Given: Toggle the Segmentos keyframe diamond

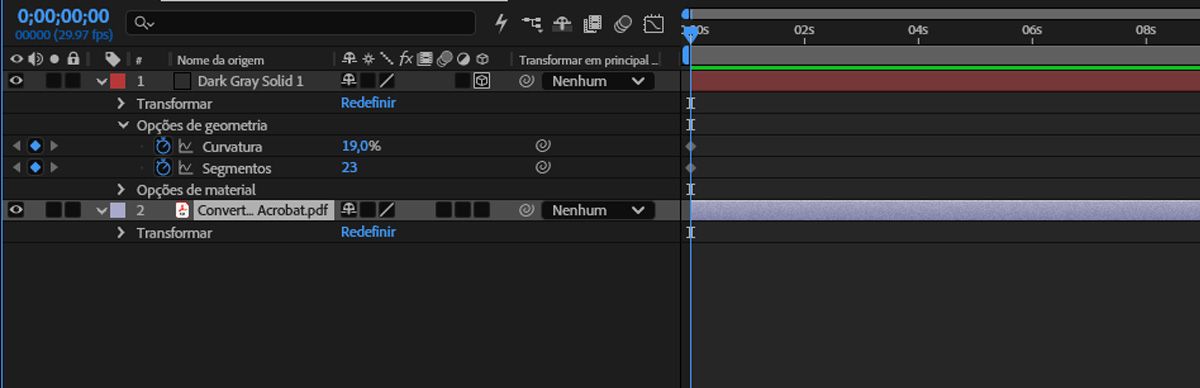Looking at the screenshot, I should point(35,168).
